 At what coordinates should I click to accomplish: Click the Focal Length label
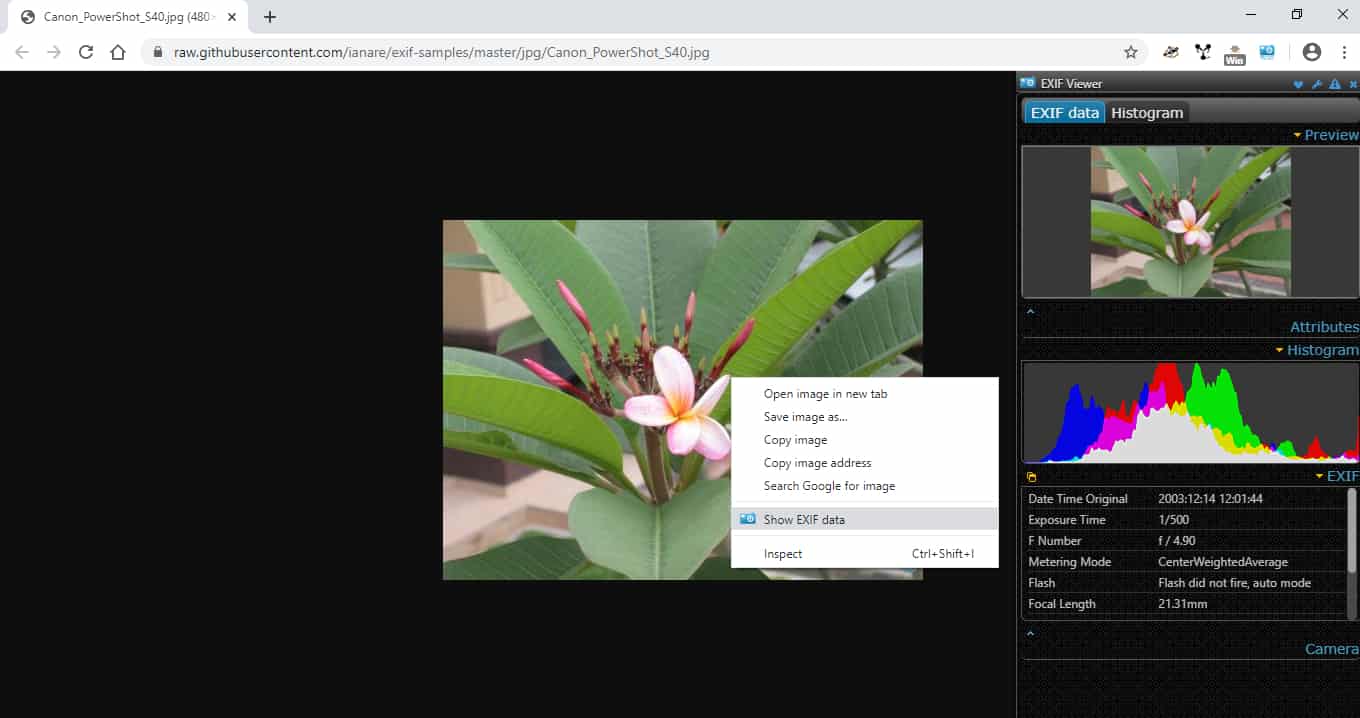1061,604
